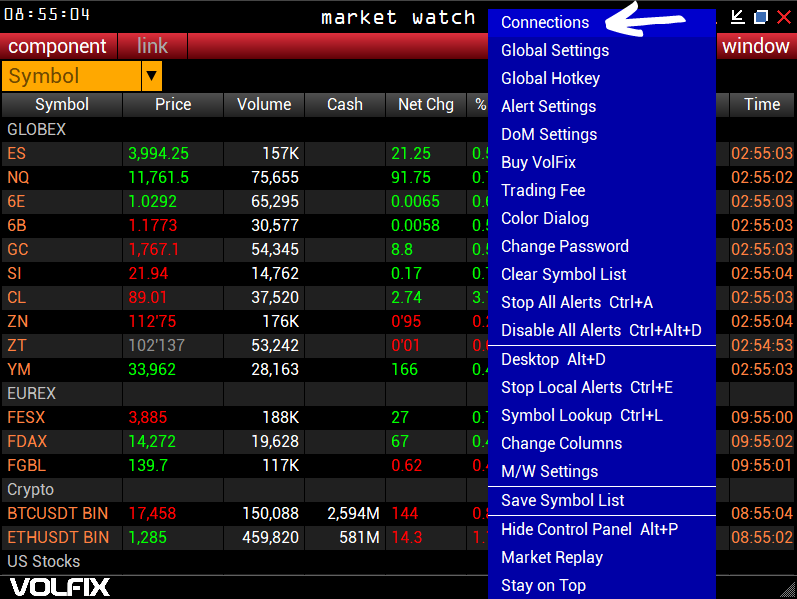The height and width of the screenshot is (599, 797).
Task: Open the window menu
Action: coord(756,46)
